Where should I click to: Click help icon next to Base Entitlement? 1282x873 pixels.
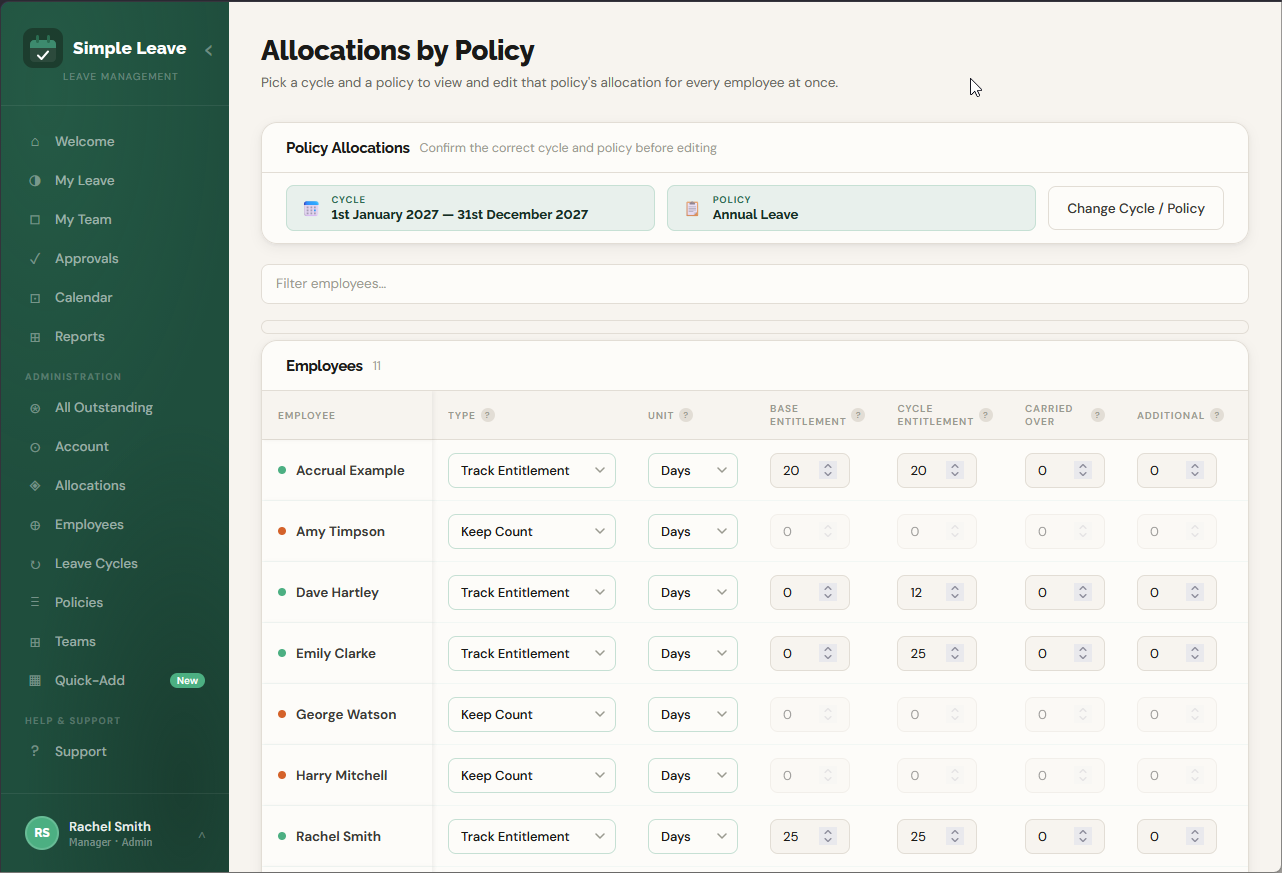tap(858, 415)
